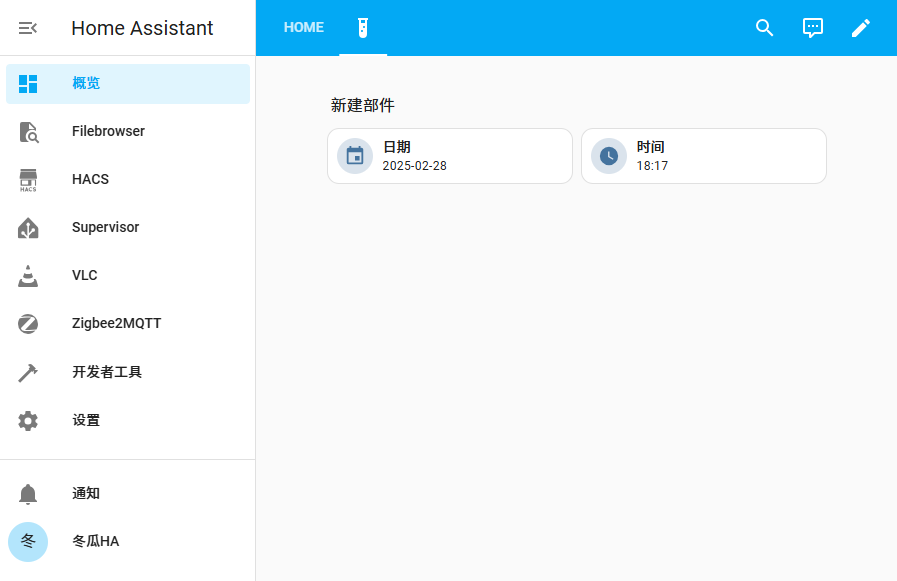Open the HACS sidebar label
The width and height of the screenshot is (897, 581).
90,179
